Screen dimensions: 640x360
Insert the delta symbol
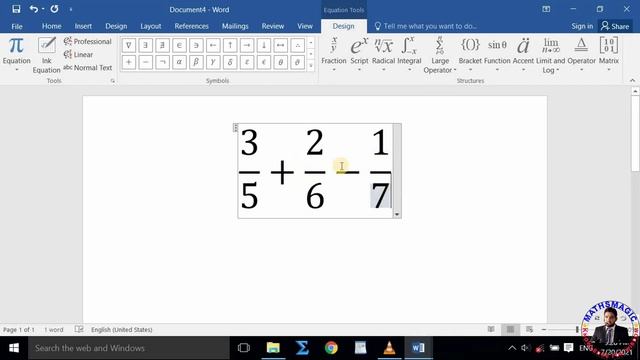pos(230,62)
